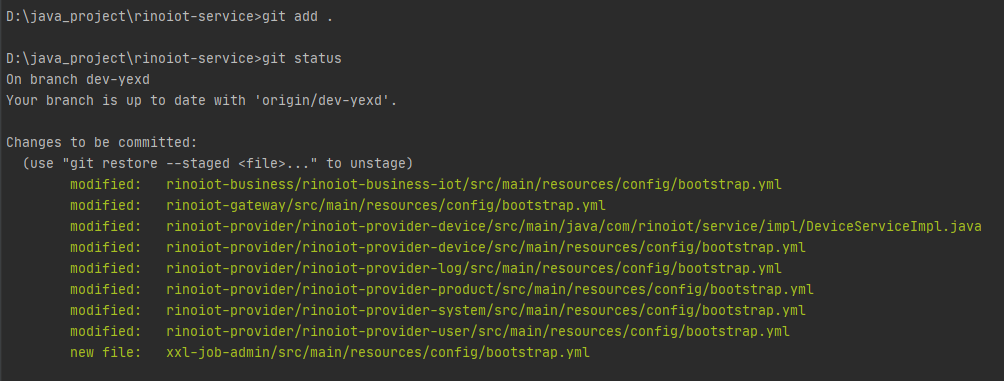Open rinoiot-provider-product bootstrap.yml path
This screenshot has width=1004, height=381.
click(x=490, y=289)
